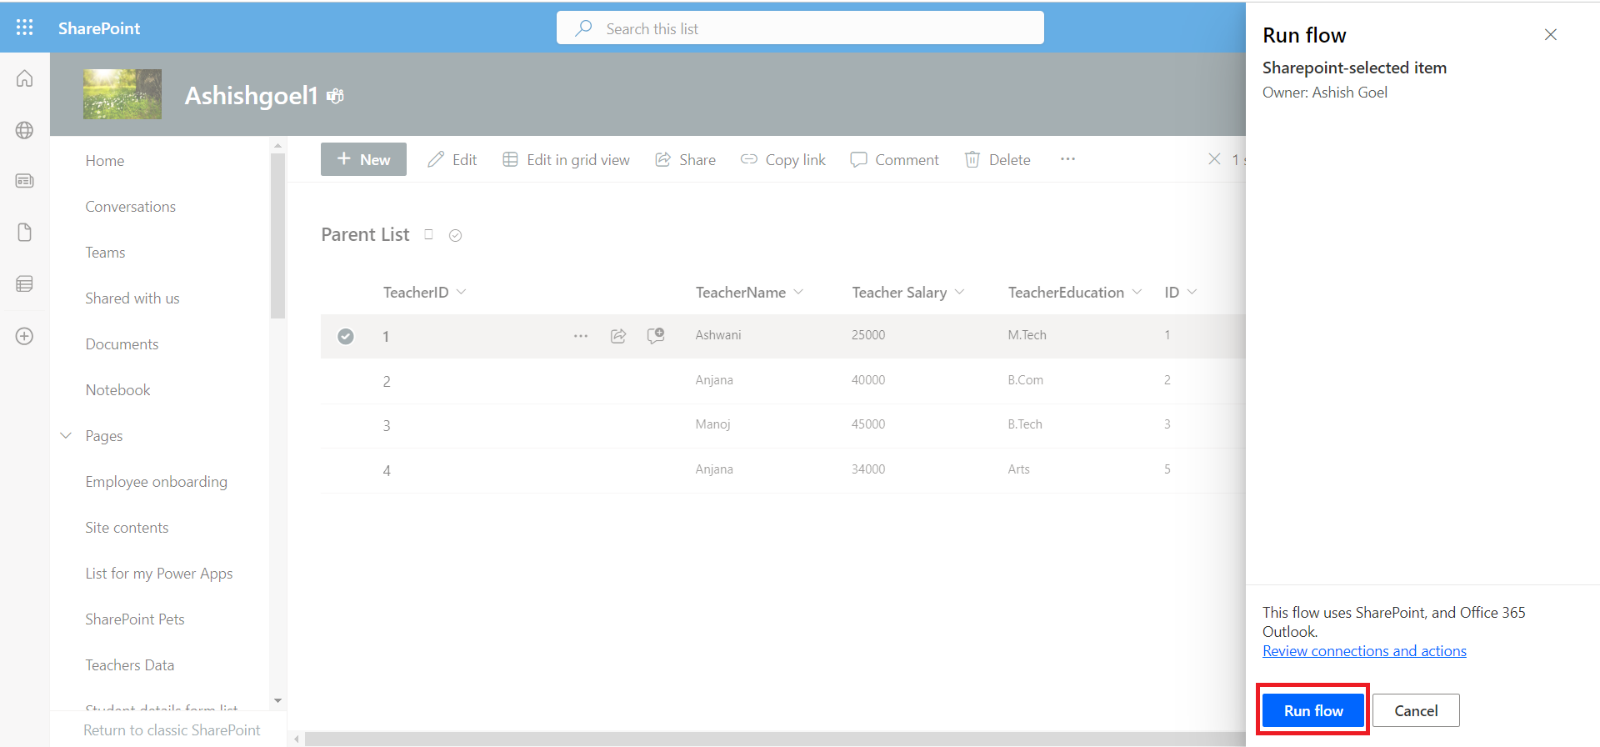
Task: Open the three-dot actions menu on row 1
Action: tap(581, 336)
